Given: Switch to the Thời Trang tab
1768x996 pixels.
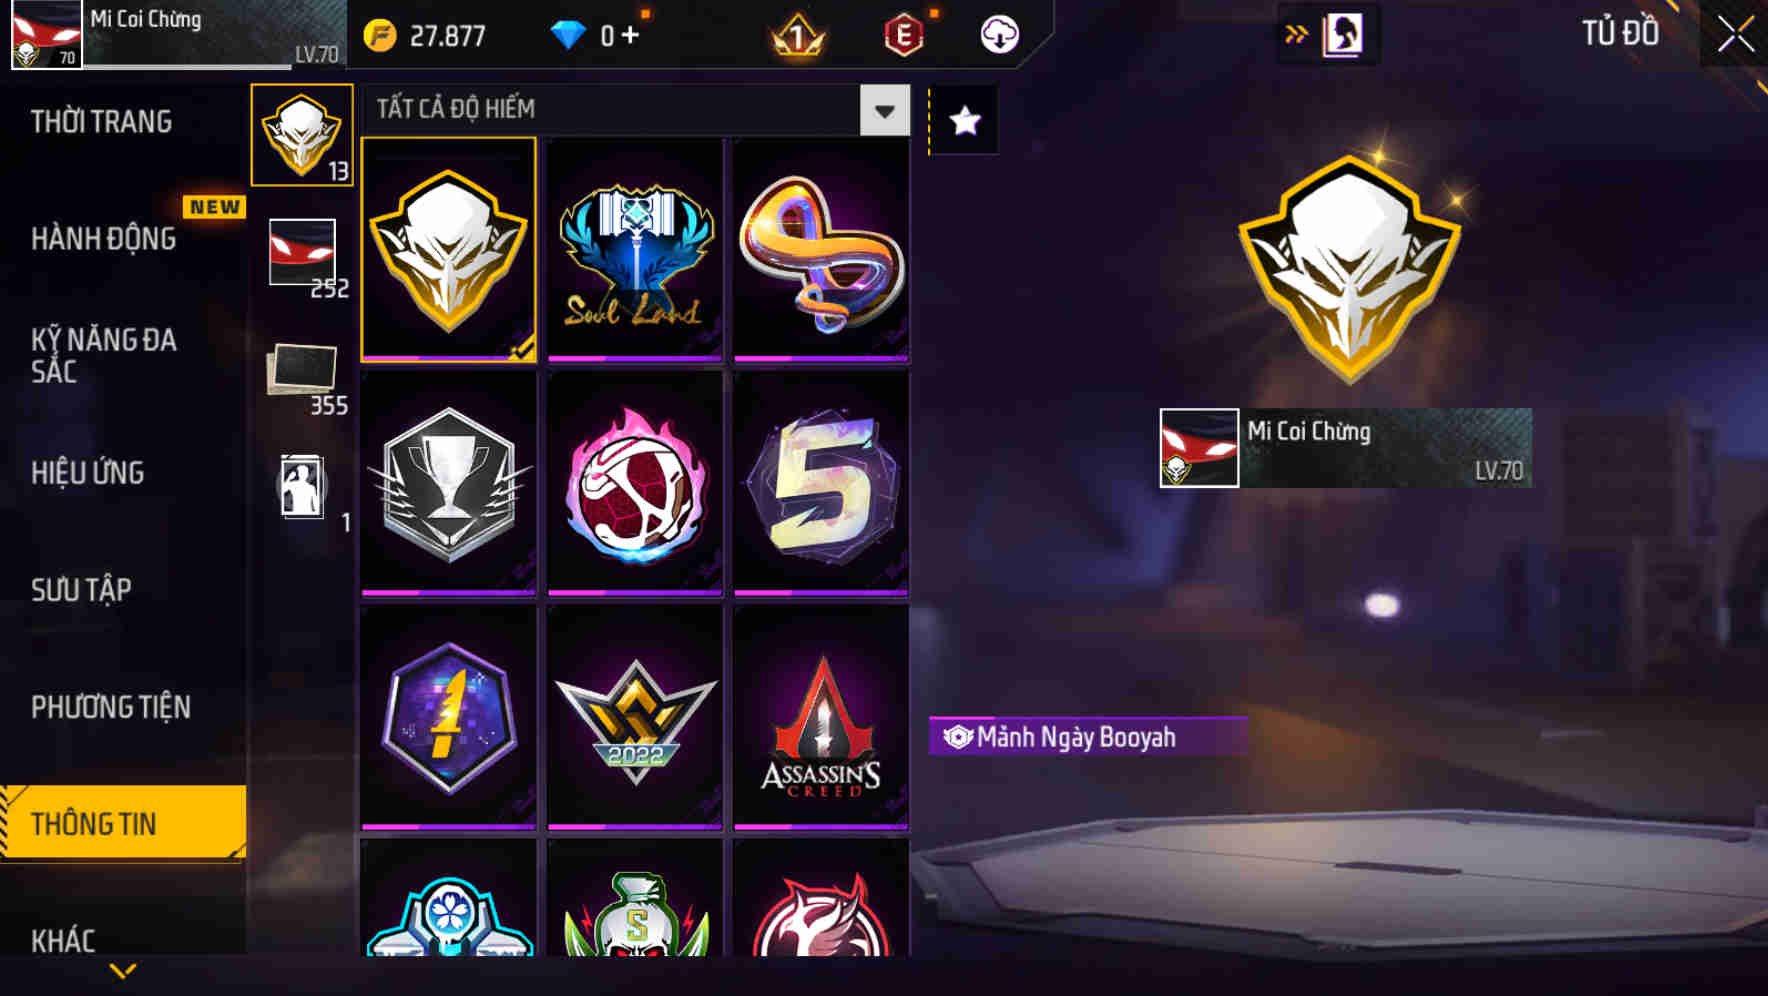Looking at the screenshot, I should click(101, 122).
